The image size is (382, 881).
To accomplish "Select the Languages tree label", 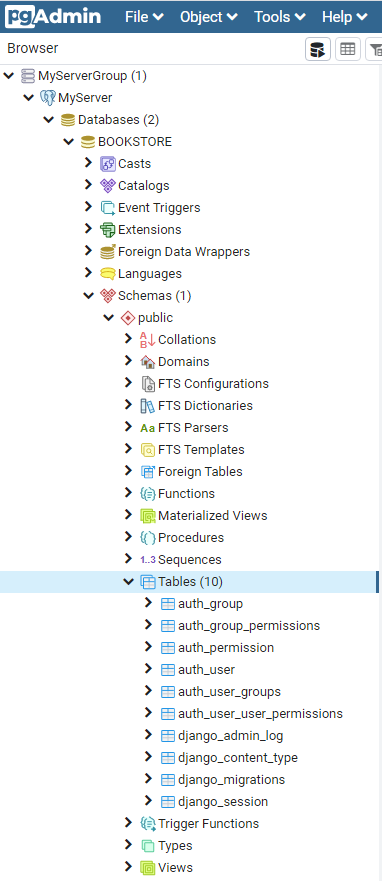I will point(150,274).
